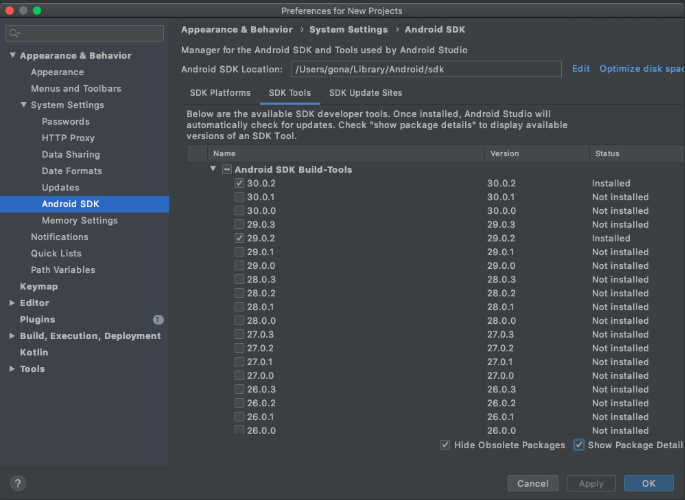Click the 'Installed' status for 30.0.2
The height and width of the screenshot is (500, 685).
[611, 183]
